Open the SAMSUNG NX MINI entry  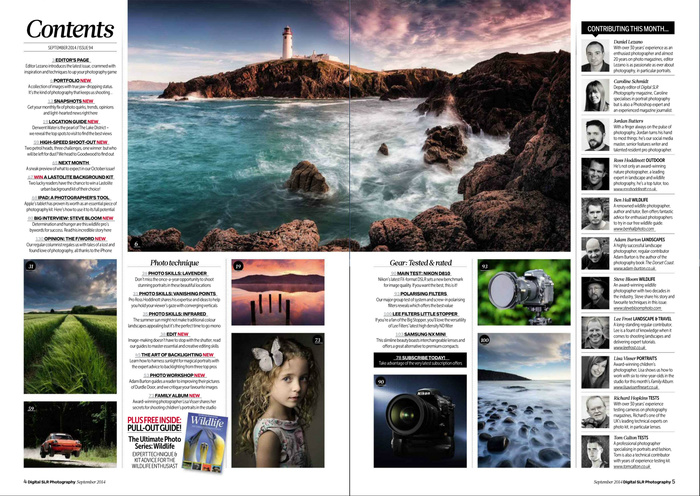420,334
